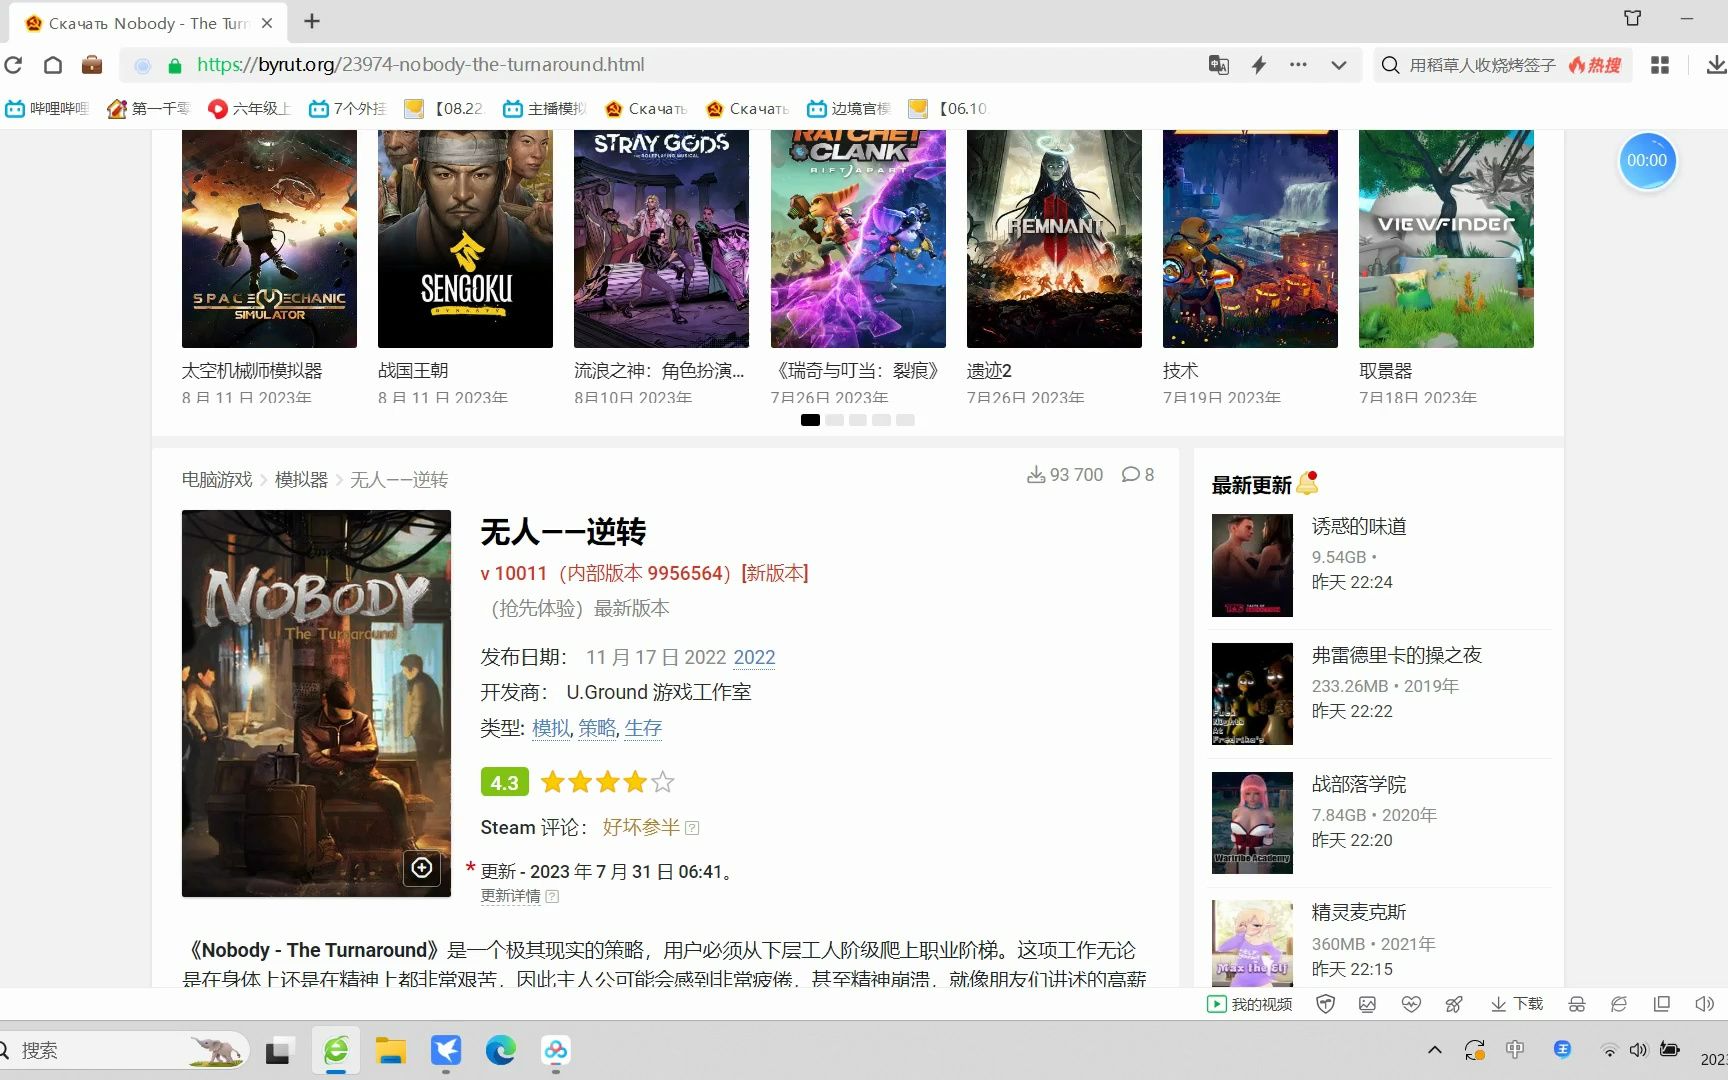Screen dimensions: 1728x1080
Task: Open the 模拟 genre link
Action: pos(550,728)
